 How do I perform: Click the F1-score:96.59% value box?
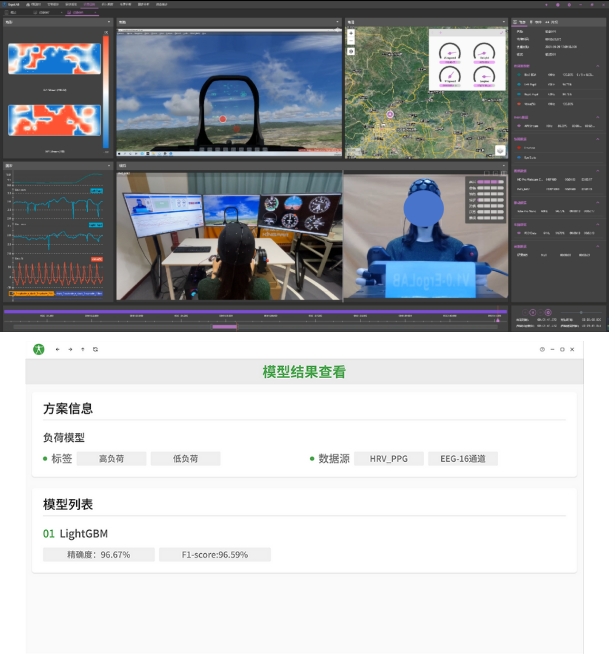[215, 555]
